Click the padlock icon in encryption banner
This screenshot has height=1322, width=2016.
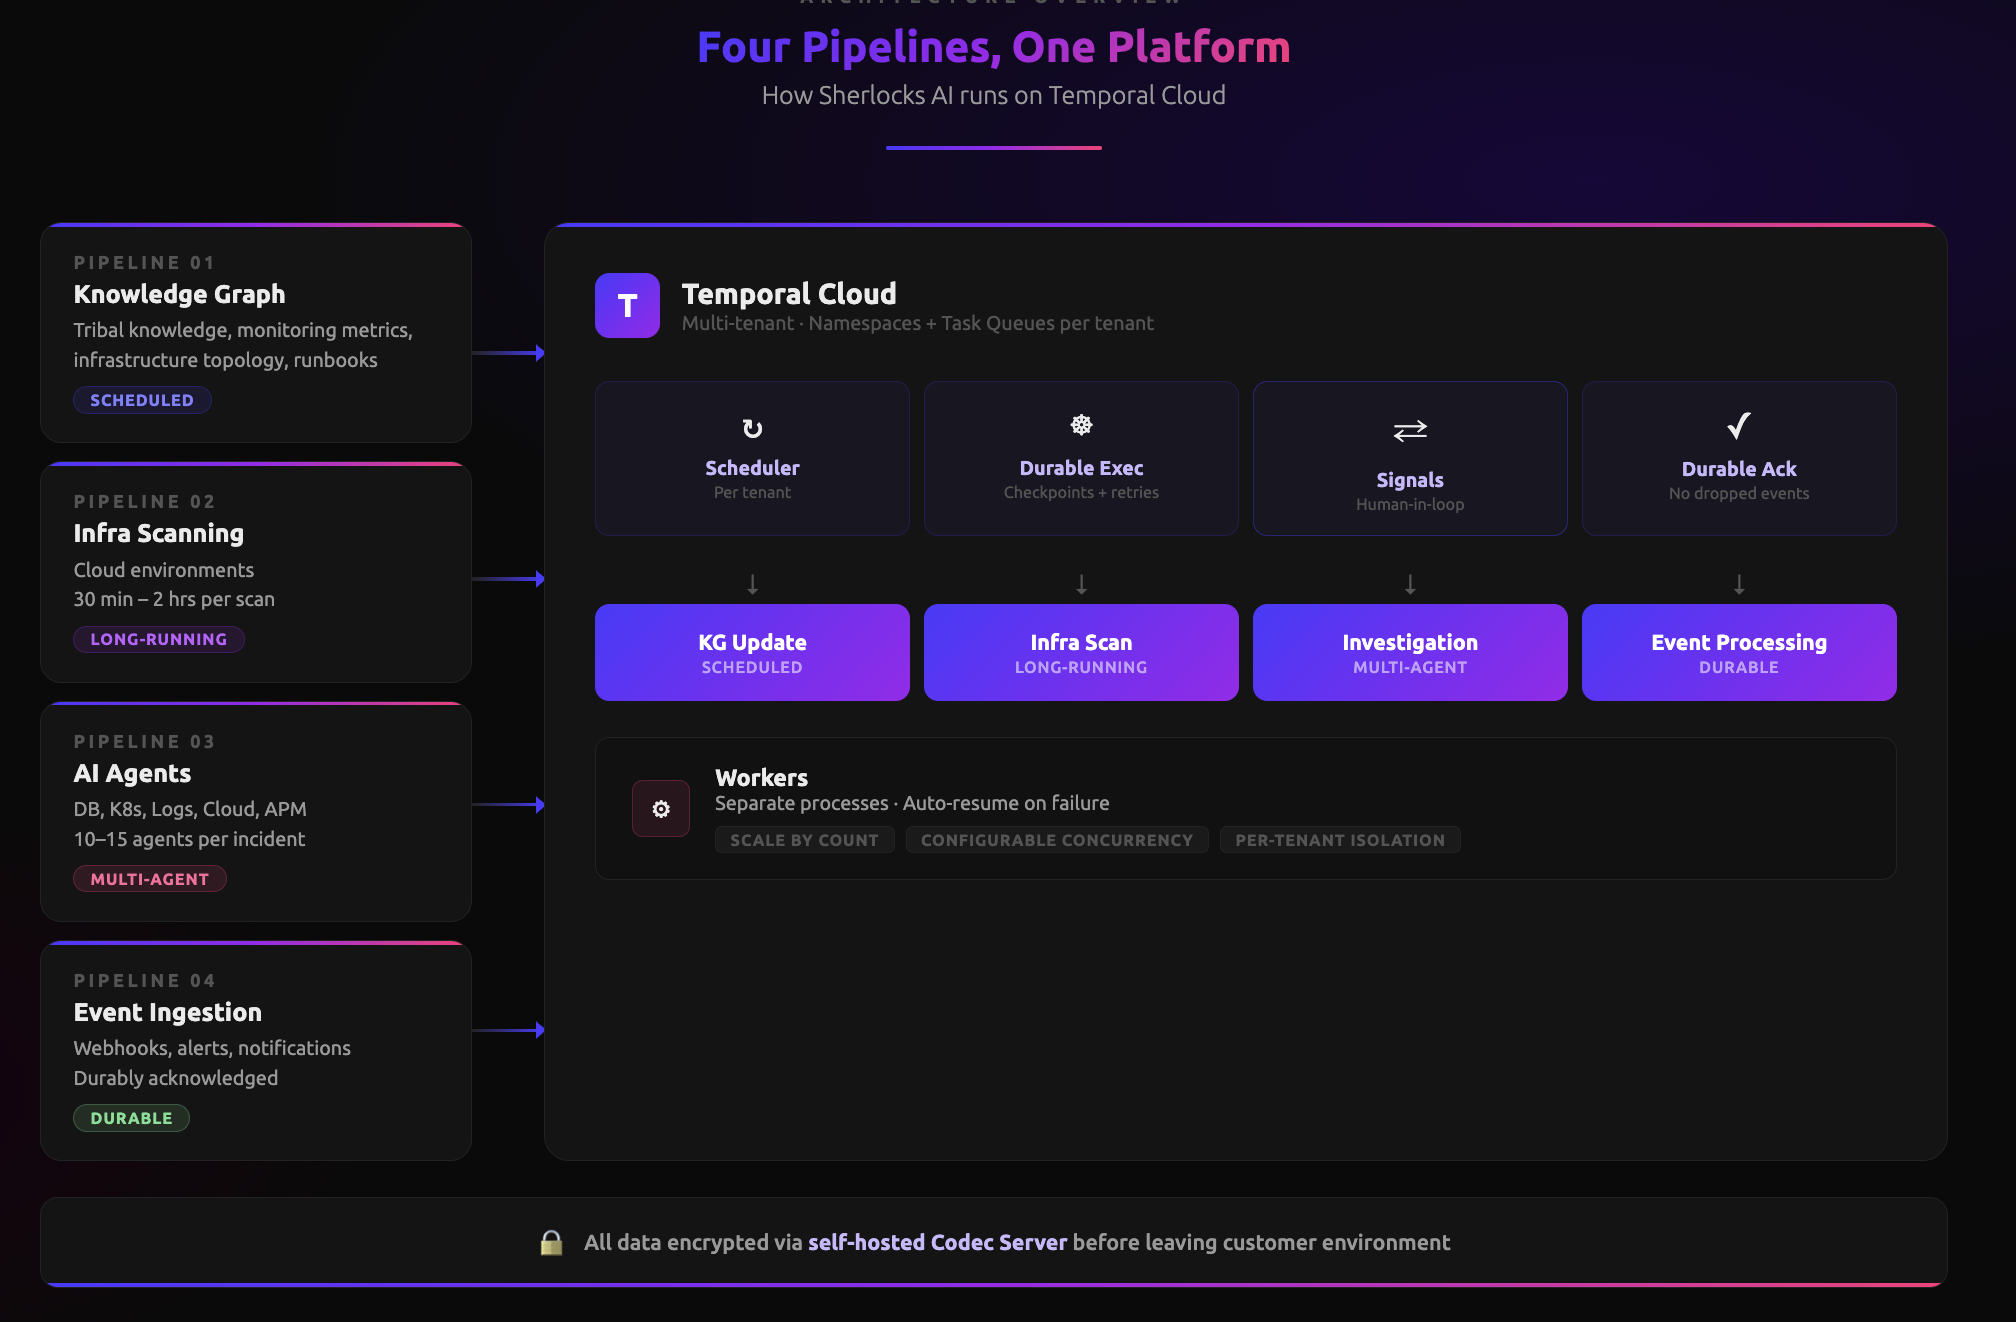551,1242
